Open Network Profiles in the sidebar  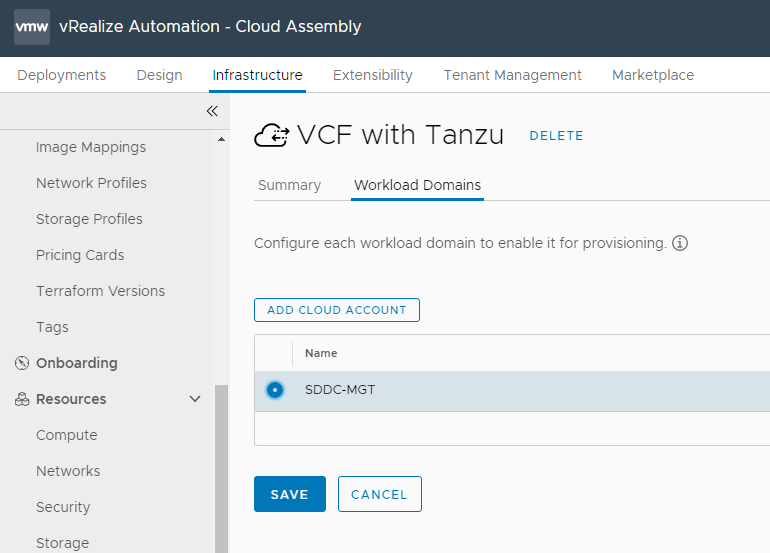[91, 183]
